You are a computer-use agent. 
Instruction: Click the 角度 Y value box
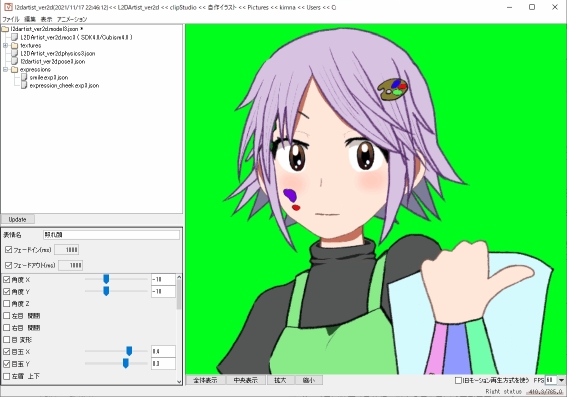pyautogui.click(x=163, y=291)
